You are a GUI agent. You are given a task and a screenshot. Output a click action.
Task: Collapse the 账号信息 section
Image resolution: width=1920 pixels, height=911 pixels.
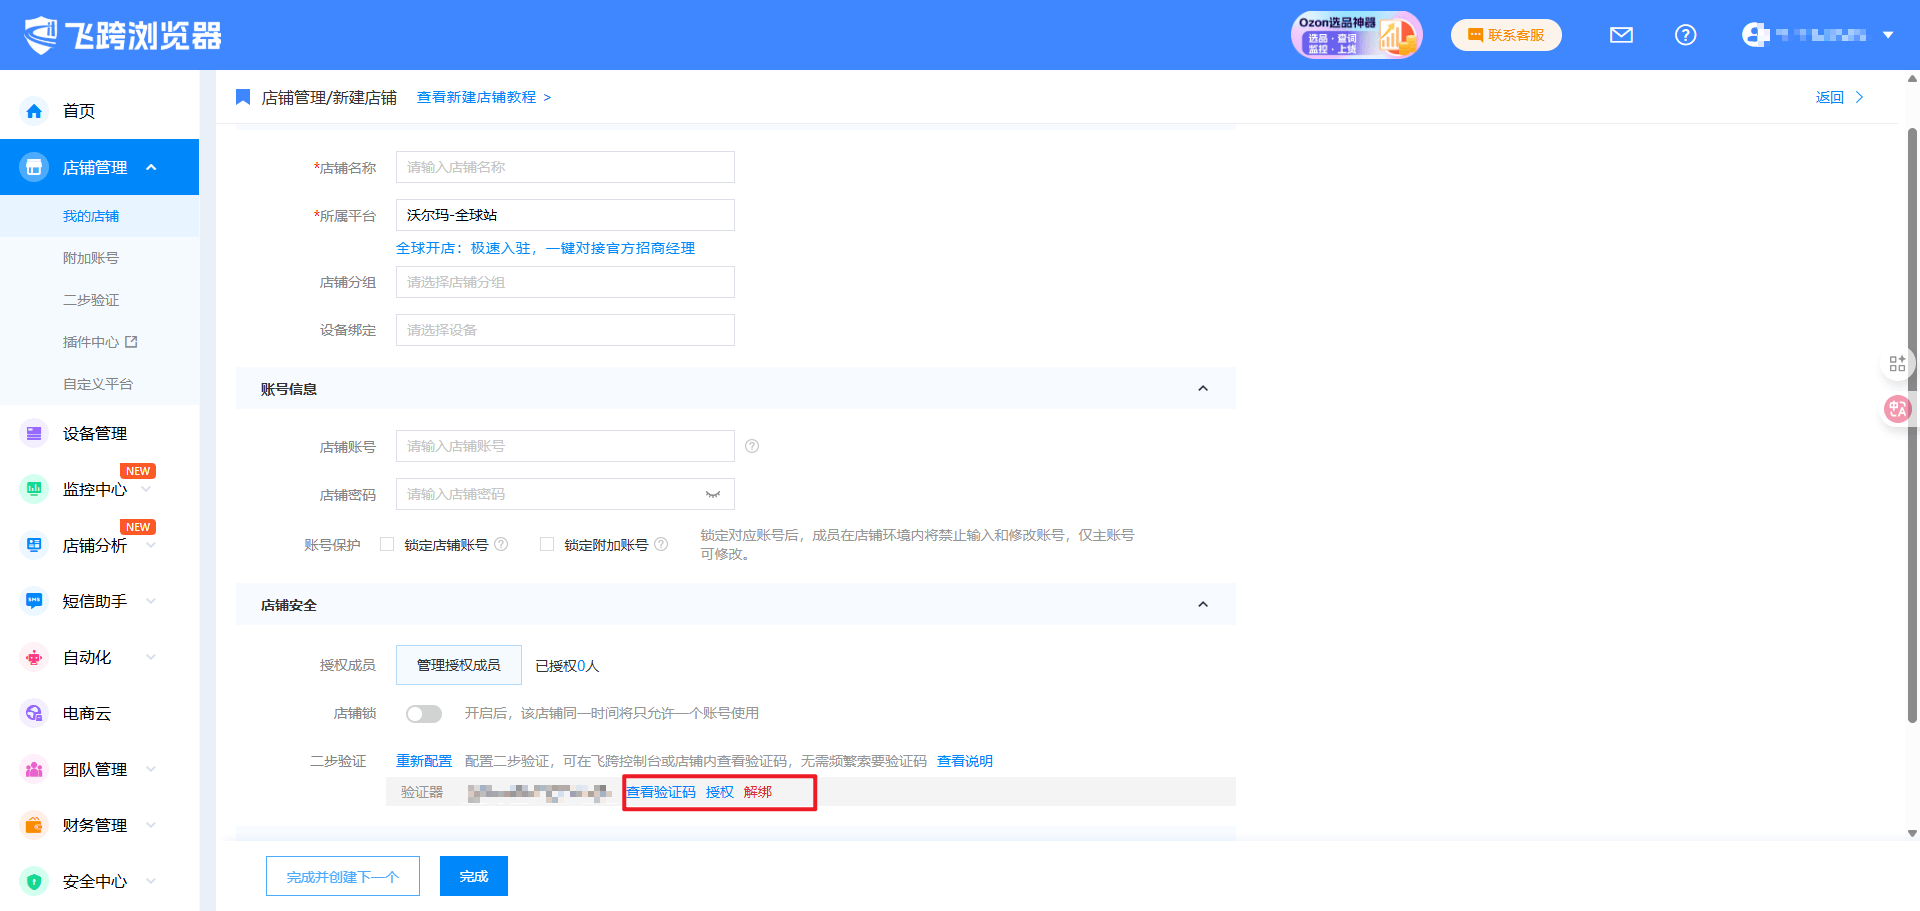[1202, 389]
